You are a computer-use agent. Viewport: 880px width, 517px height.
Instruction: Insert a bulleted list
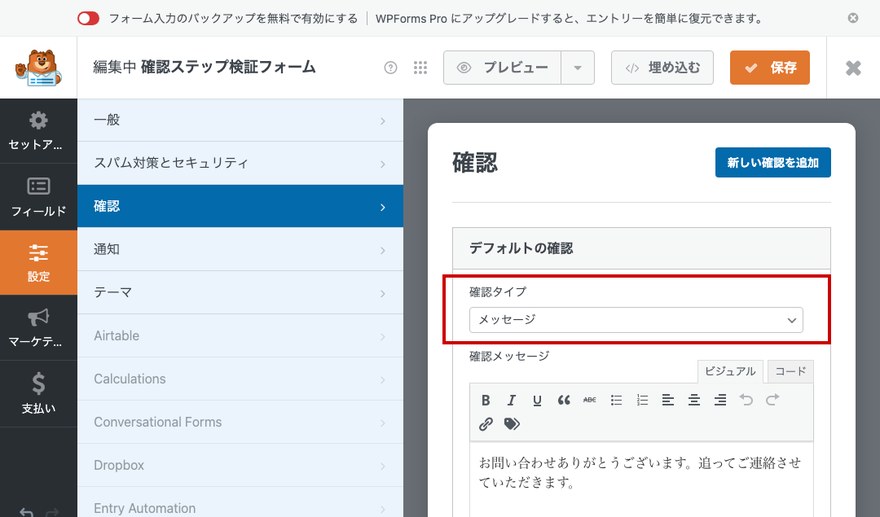click(616, 400)
